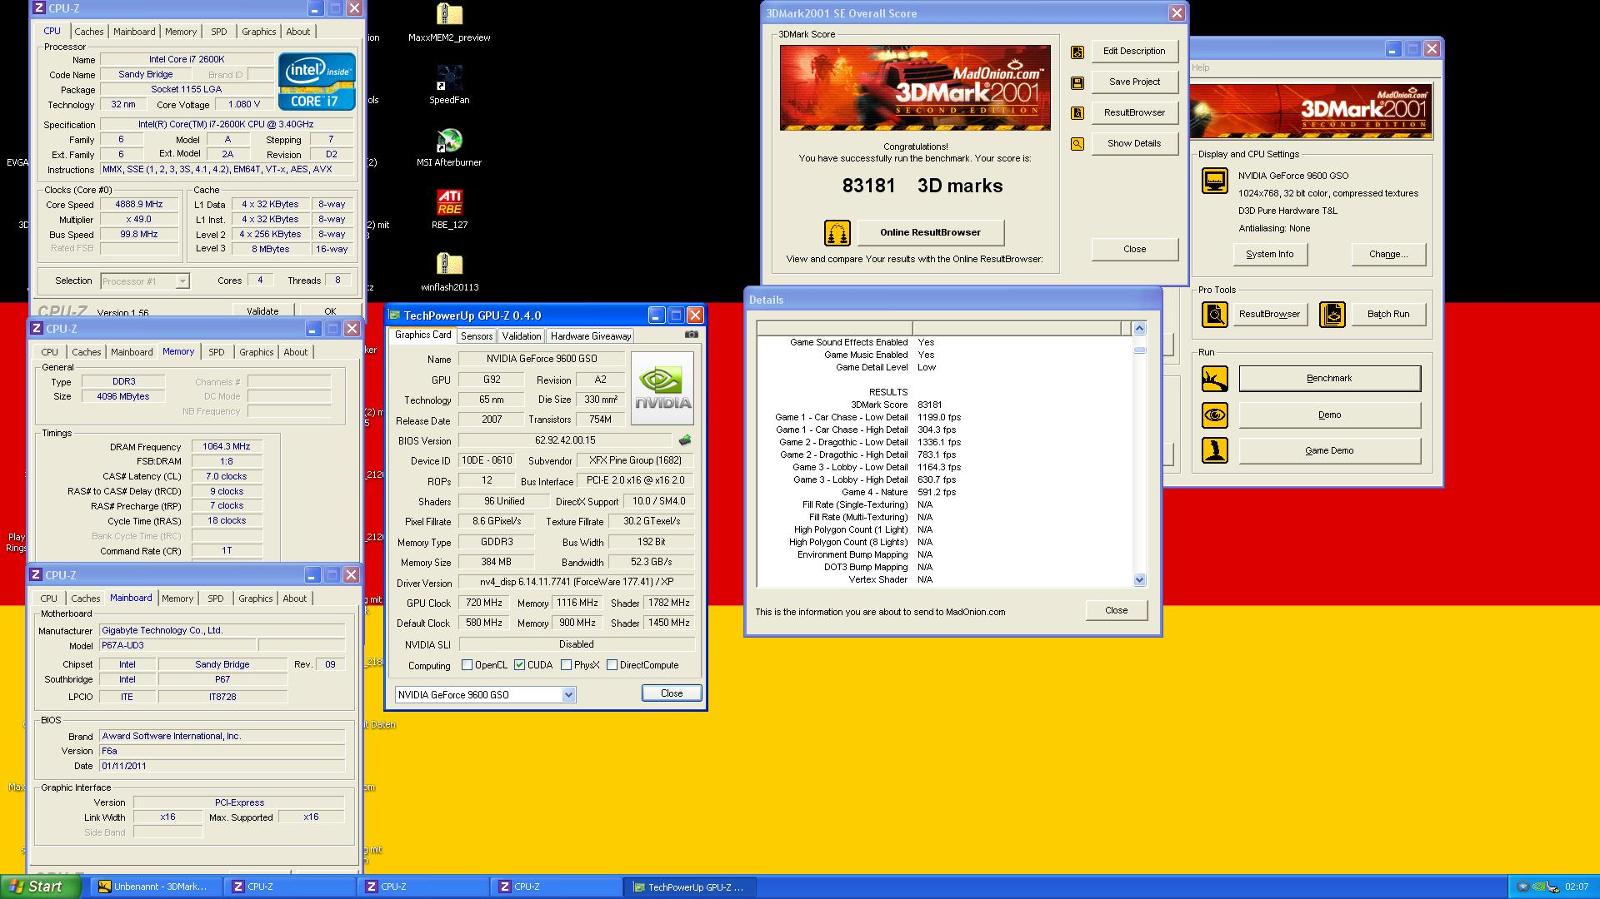Click Close in the Details window
This screenshot has width=1600, height=899.
(x=1116, y=610)
